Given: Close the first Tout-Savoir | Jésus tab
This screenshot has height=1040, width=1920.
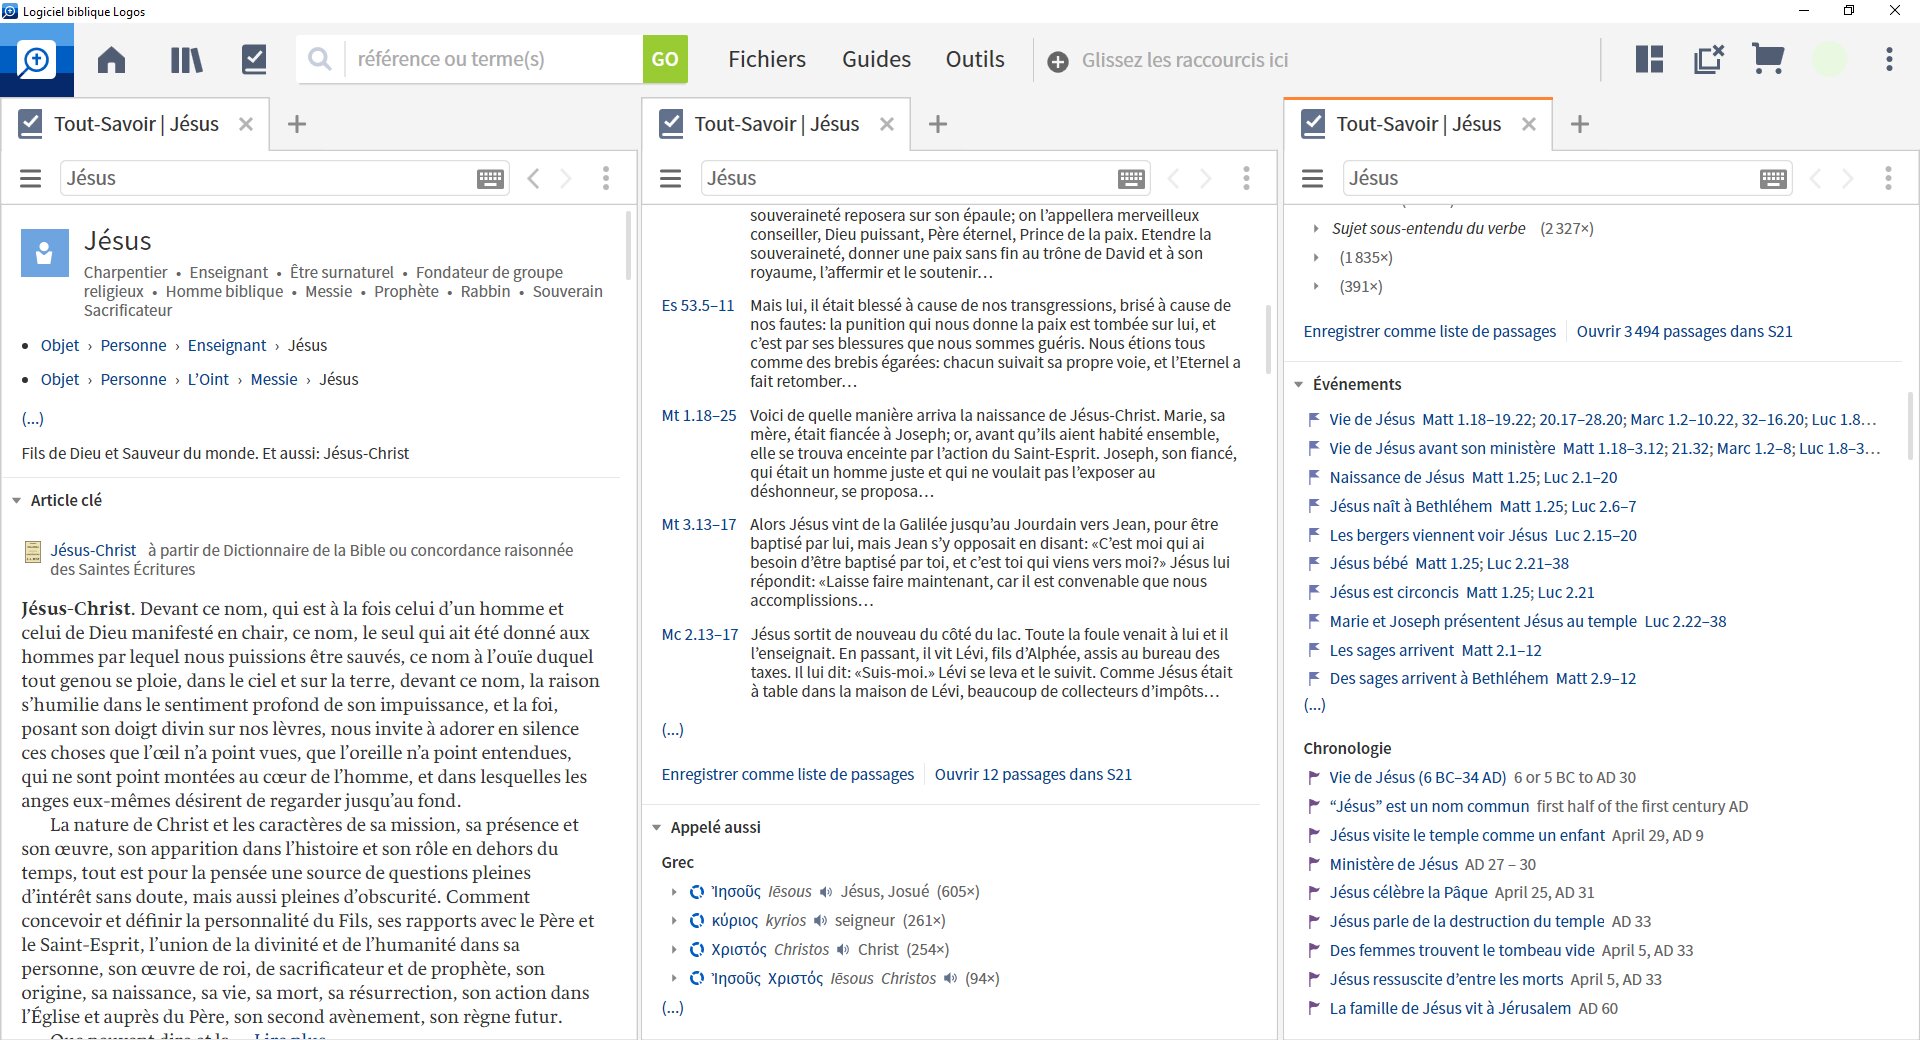Looking at the screenshot, I should (x=246, y=124).
